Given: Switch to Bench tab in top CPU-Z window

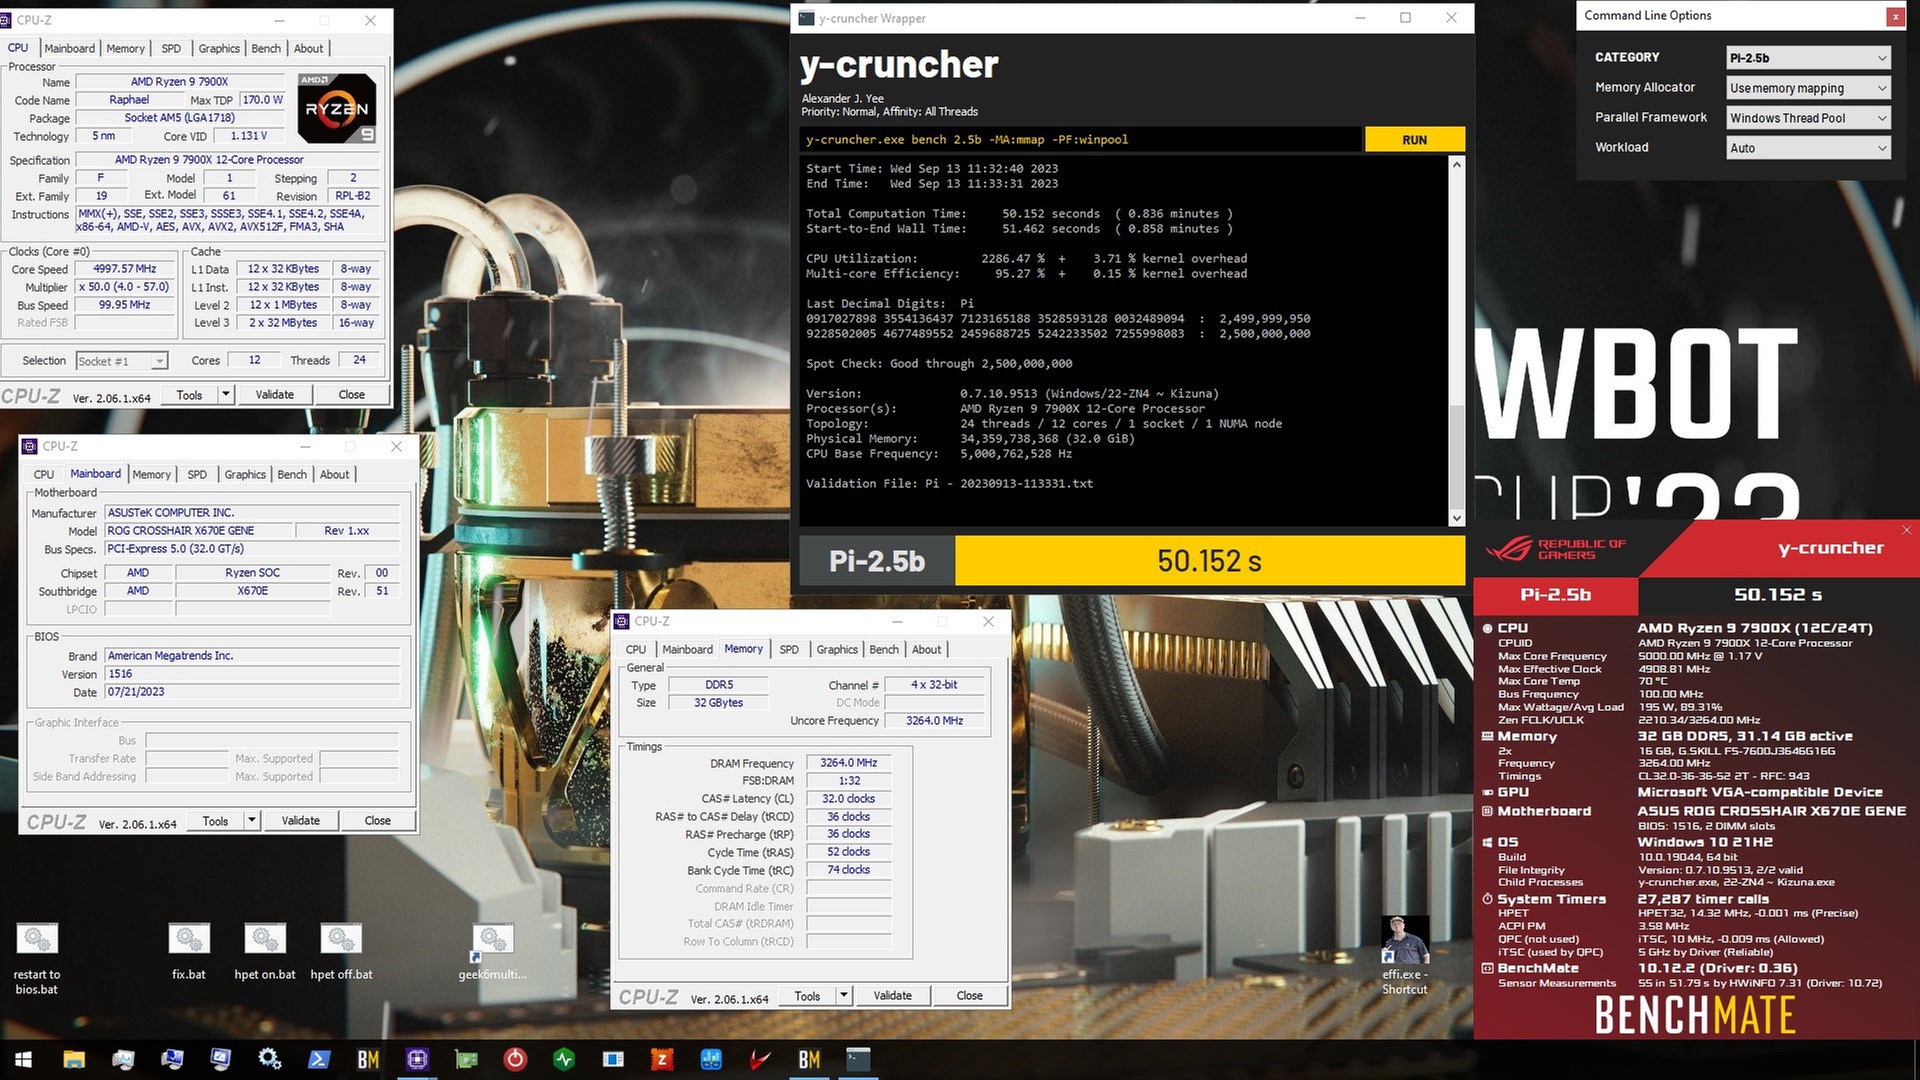Looking at the screenshot, I should (266, 48).
